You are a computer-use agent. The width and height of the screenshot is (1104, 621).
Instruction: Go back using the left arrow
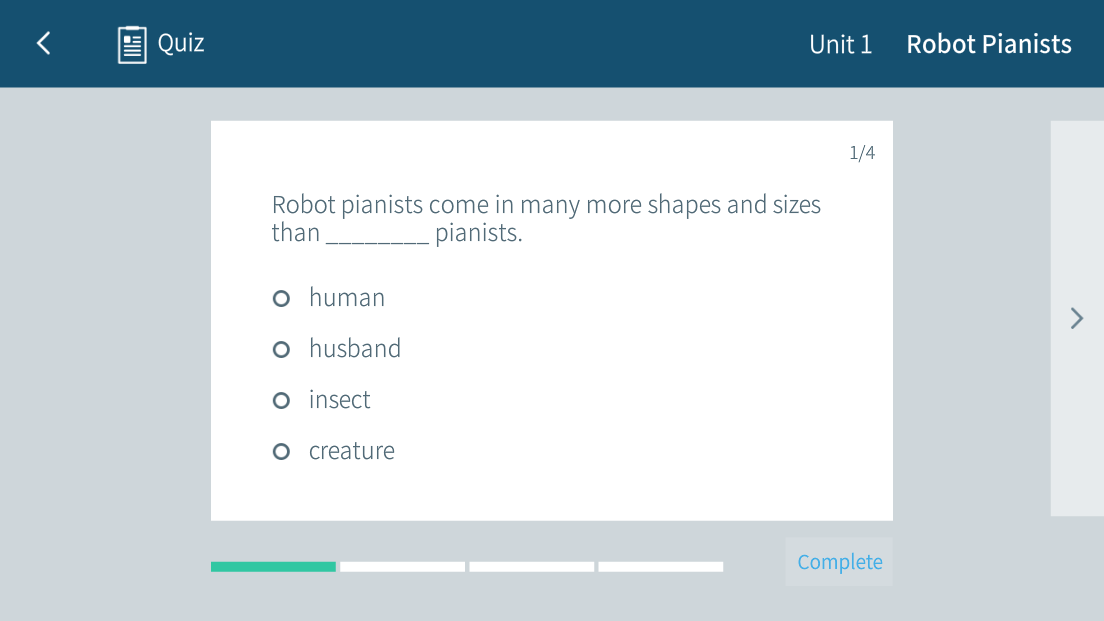click(x=43, y=43)
